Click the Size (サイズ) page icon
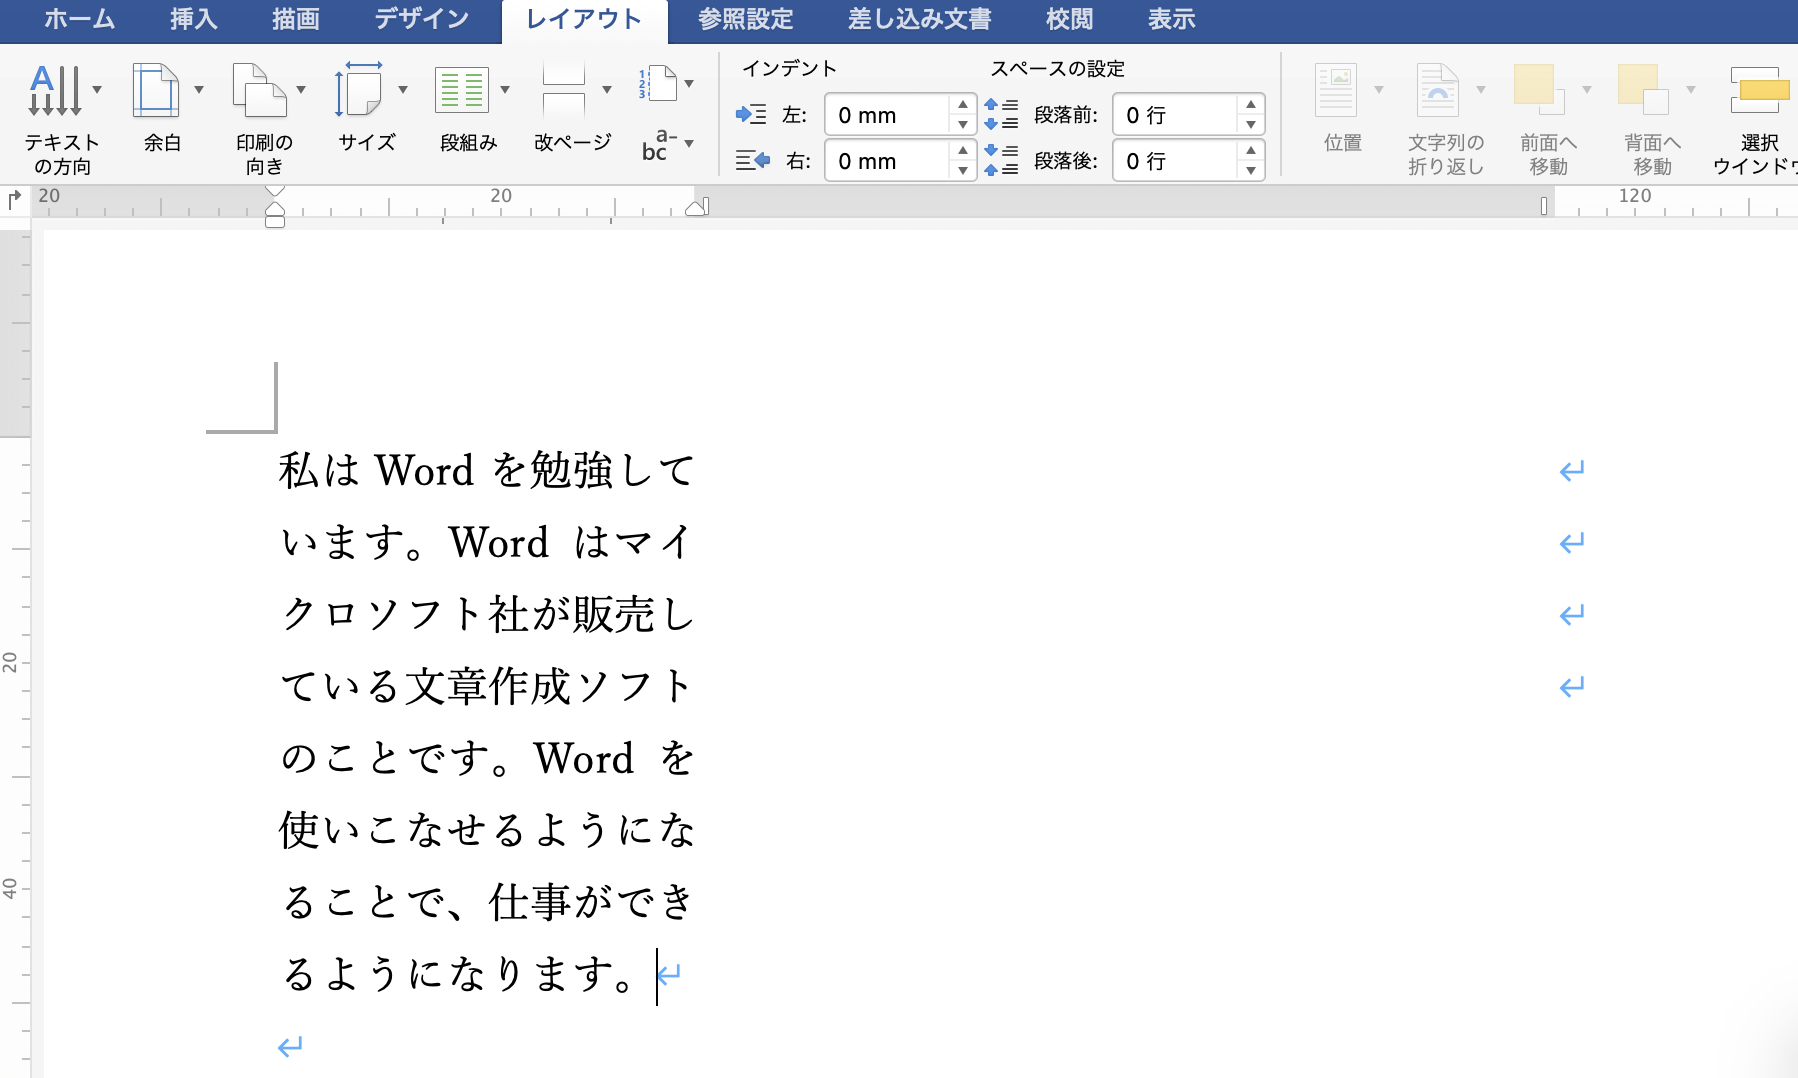Screen dimensions: 1798x1078 coord(360,90)
